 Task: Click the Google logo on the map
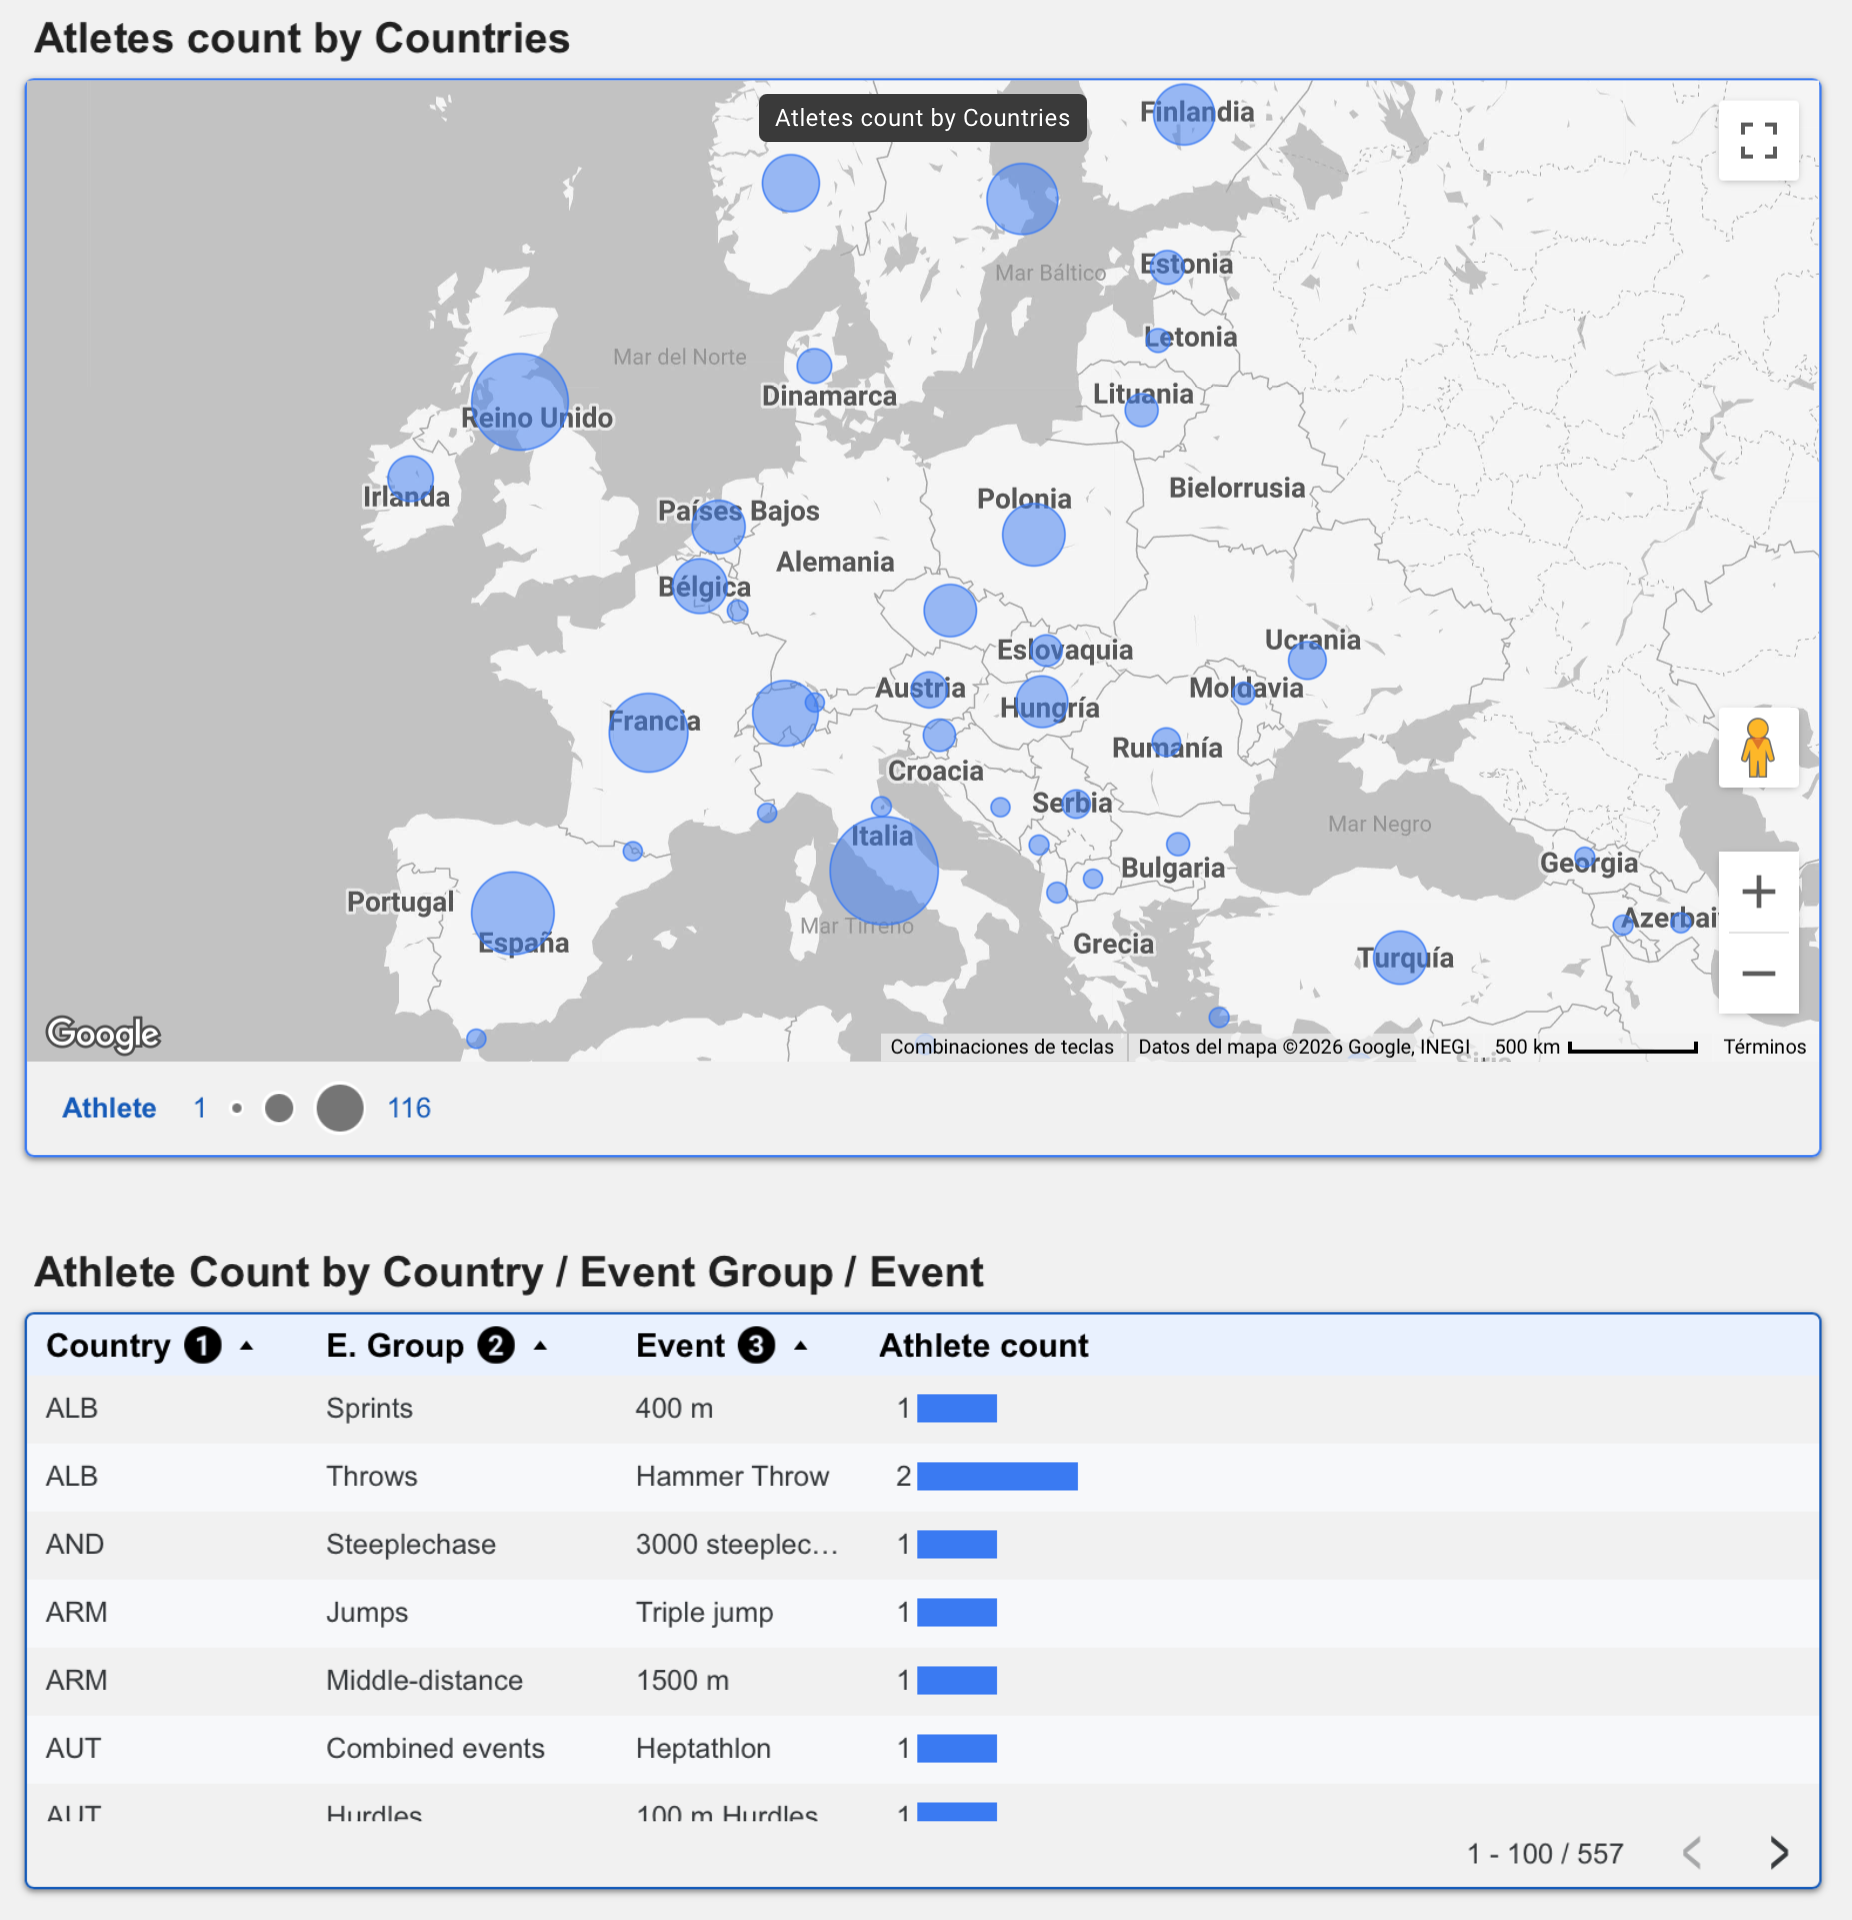tap(103, 1034)
